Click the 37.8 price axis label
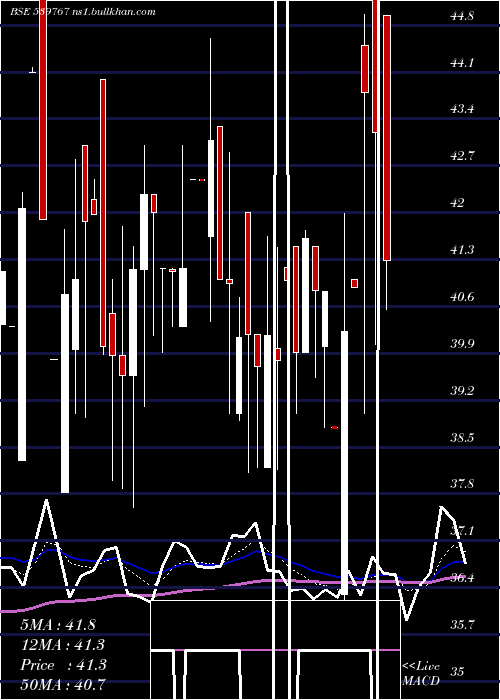The height and width of the screenshot is (700, 500). click(462, 483)
